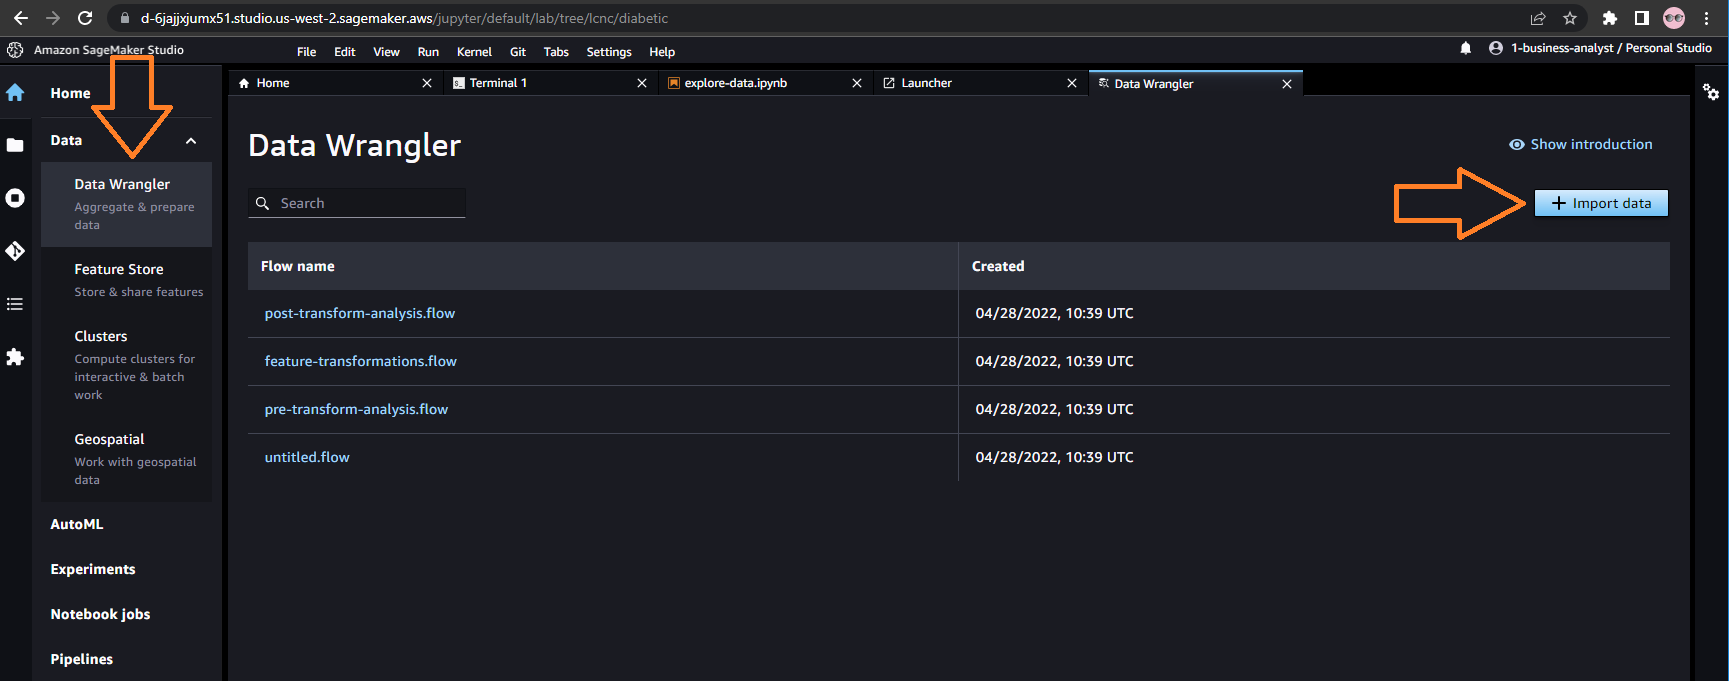Click the Chrome profile avatar
The image size is (1729, 681).
point(1674,18)
